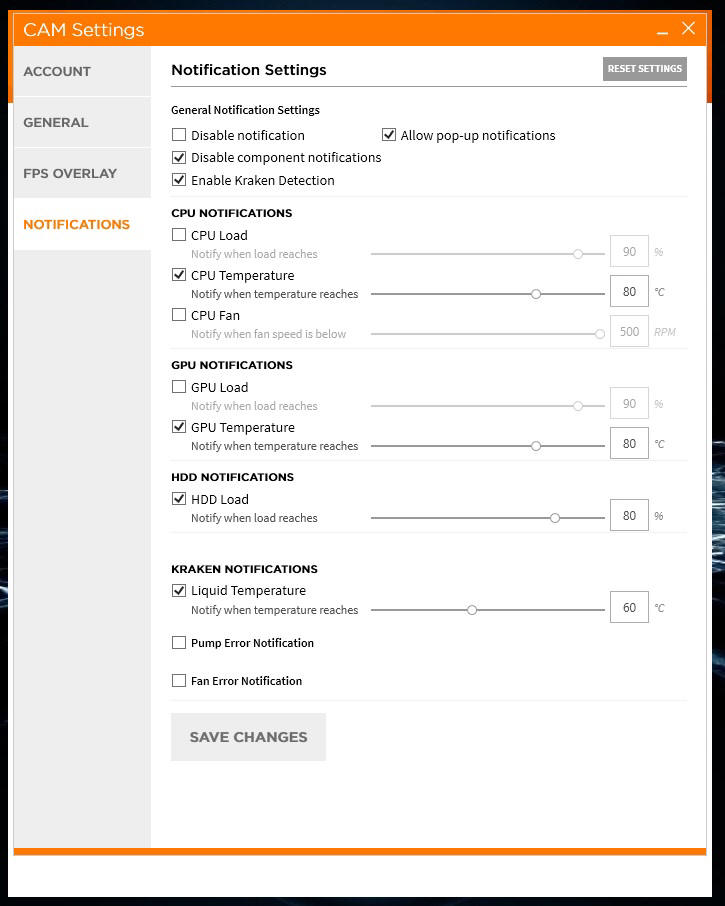Click the Reset Settings button
Viewport: 725px width, 906px height.
(645, 69)
